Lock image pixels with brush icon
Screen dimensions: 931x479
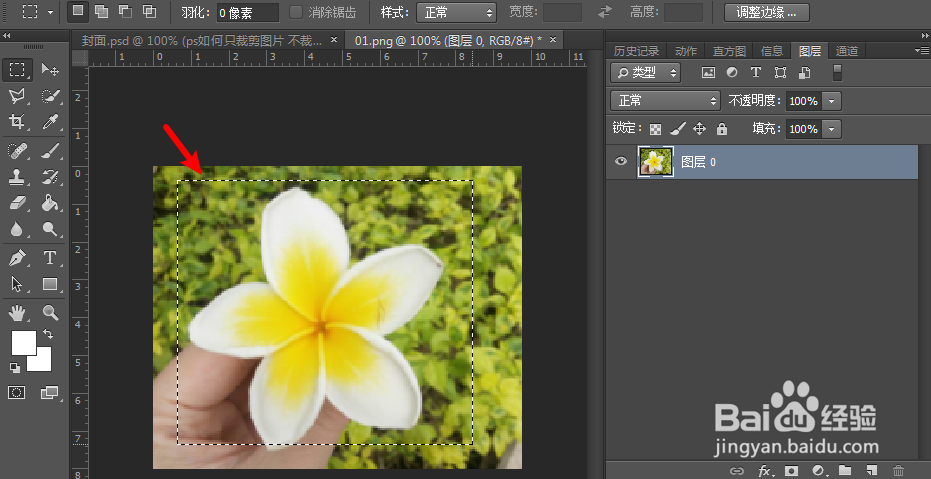pyautogui.click(x=677, y=129)
